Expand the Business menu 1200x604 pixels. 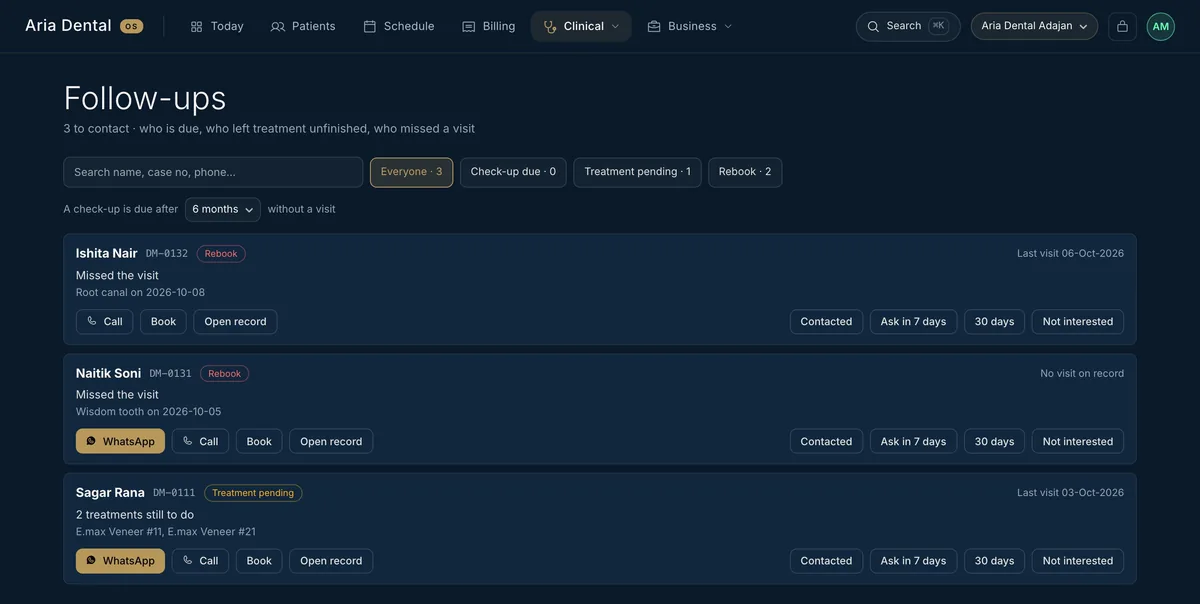[x=690, y=26]
